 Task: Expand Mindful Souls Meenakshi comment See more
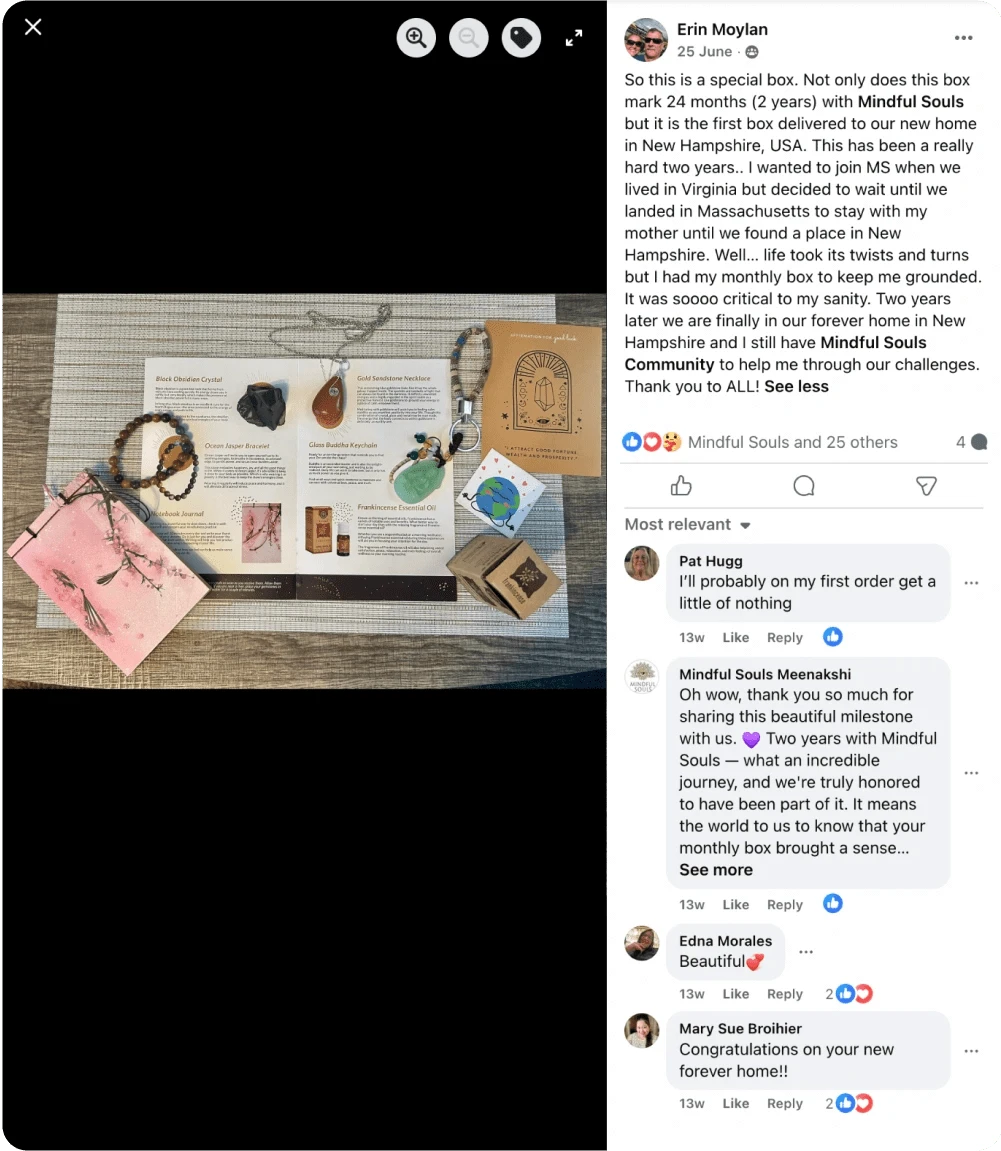coord(716,870)
